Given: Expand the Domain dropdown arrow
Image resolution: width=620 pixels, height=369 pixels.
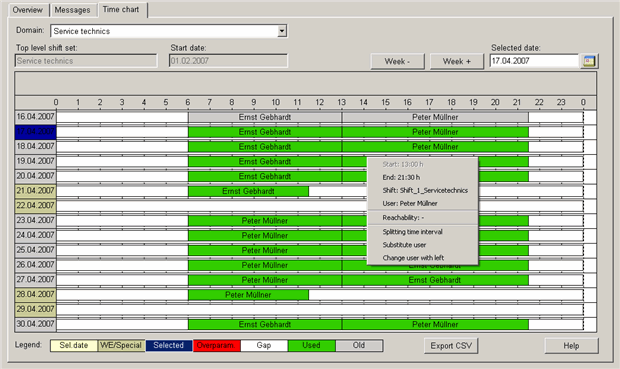Looking at the screenshot, I should pos(282,31).
